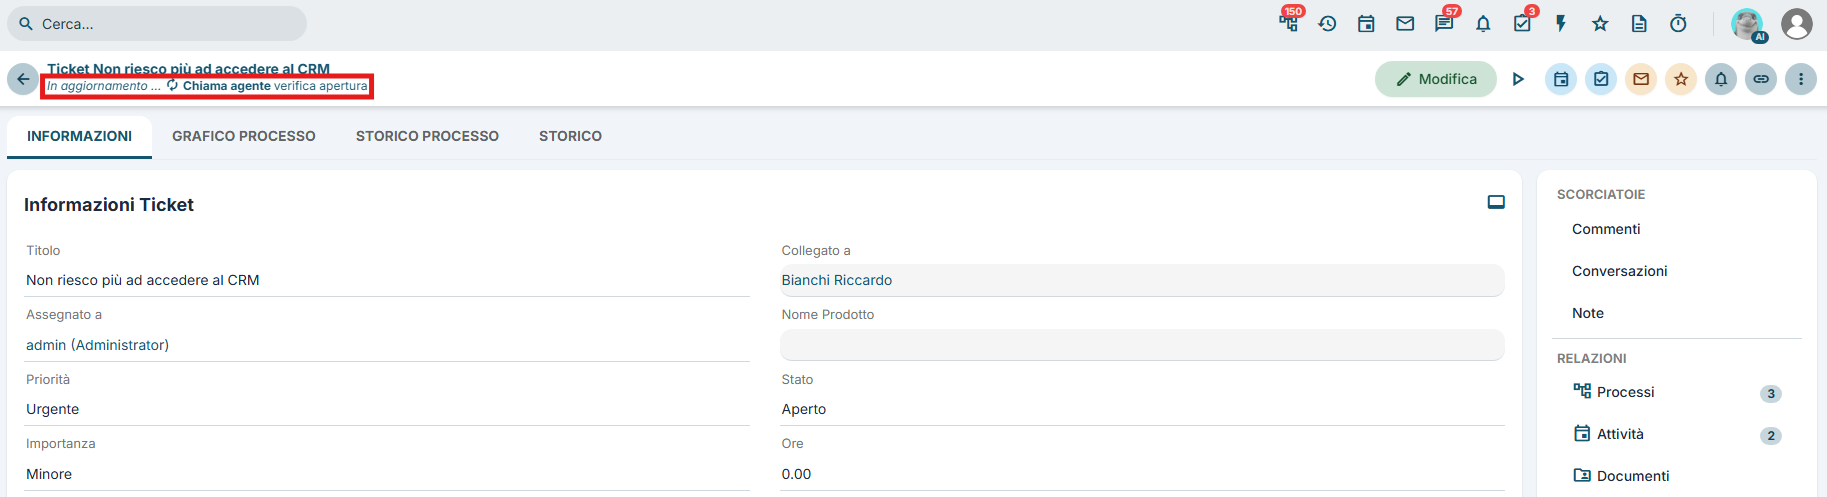Image resolution: width=1827 pixels, height=497 pixels.
Task: Toggle ticket notifications with the round bell button
Action: (1721, 79)
